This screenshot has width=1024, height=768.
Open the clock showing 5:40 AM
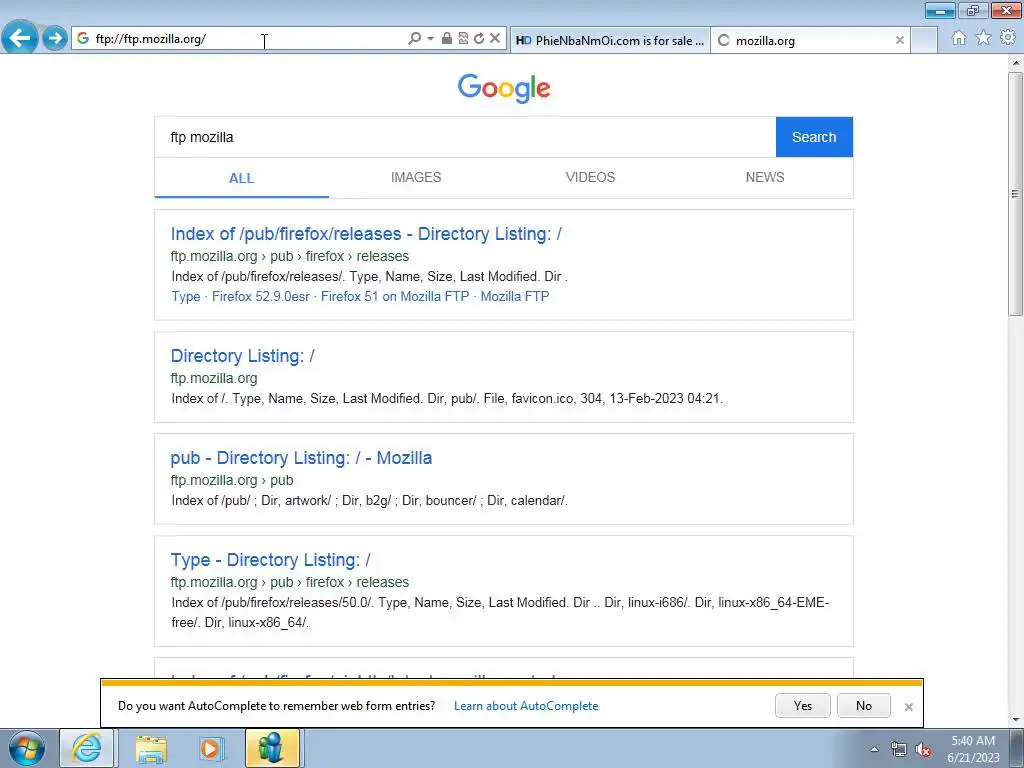tap(973, 749)
